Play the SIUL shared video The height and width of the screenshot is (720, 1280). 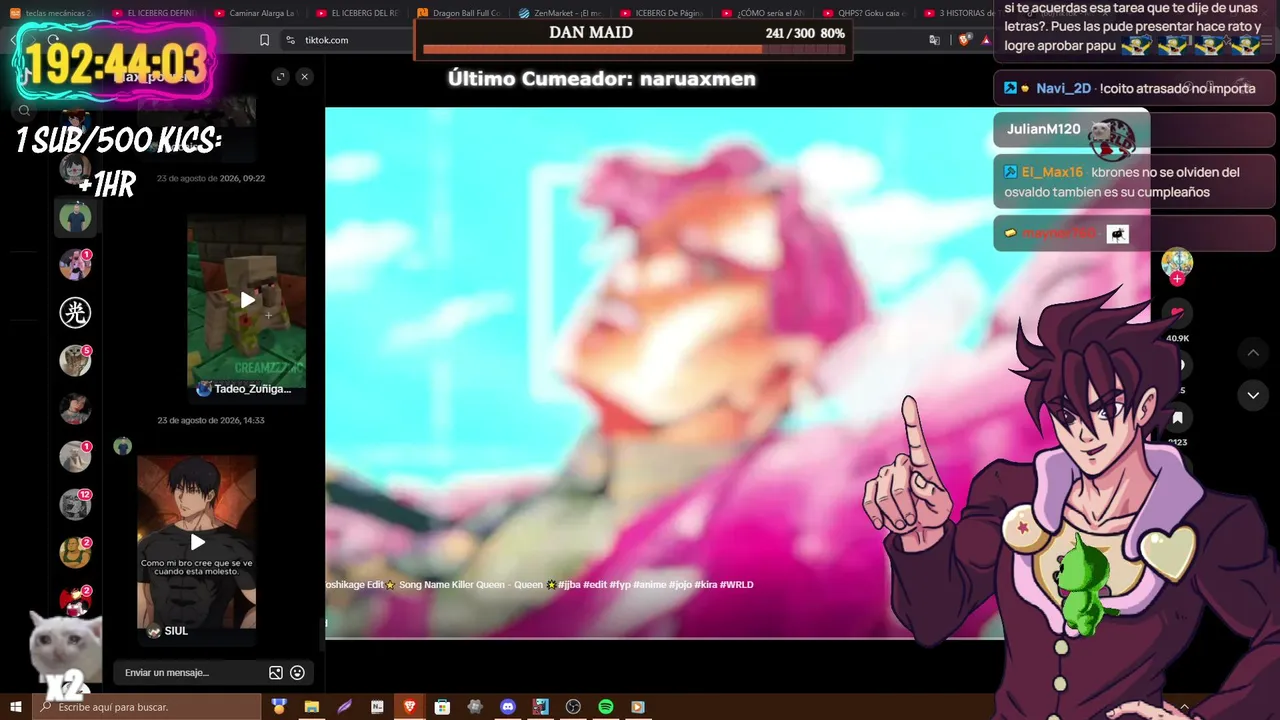point(197,542)
